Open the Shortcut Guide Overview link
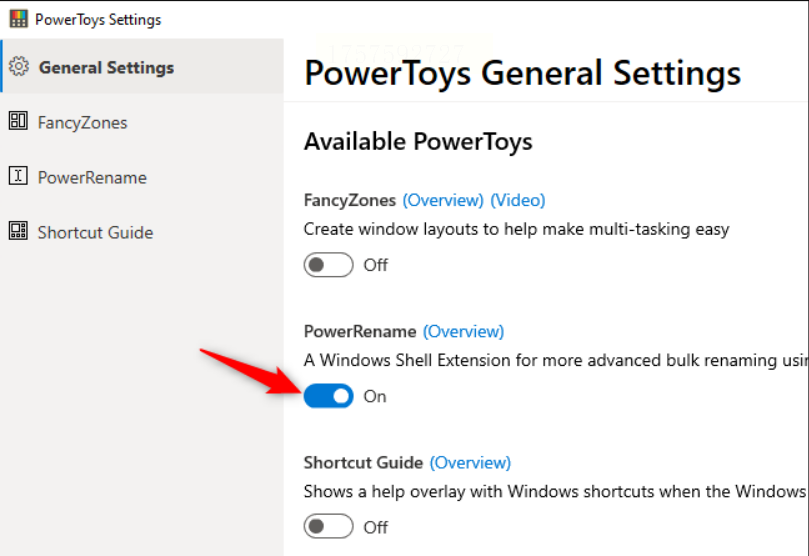This screenshot has height=556, width=809. tap(471, 463)
